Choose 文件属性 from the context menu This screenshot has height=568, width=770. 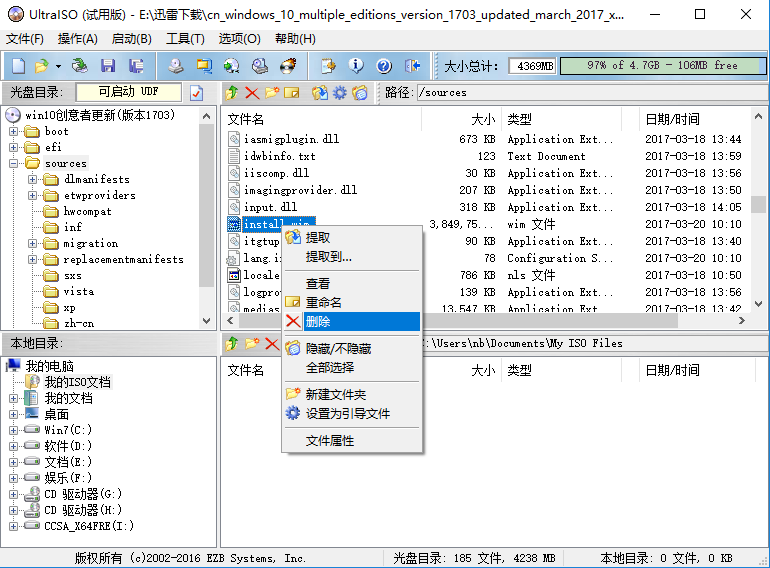click(x=352, y=441)
